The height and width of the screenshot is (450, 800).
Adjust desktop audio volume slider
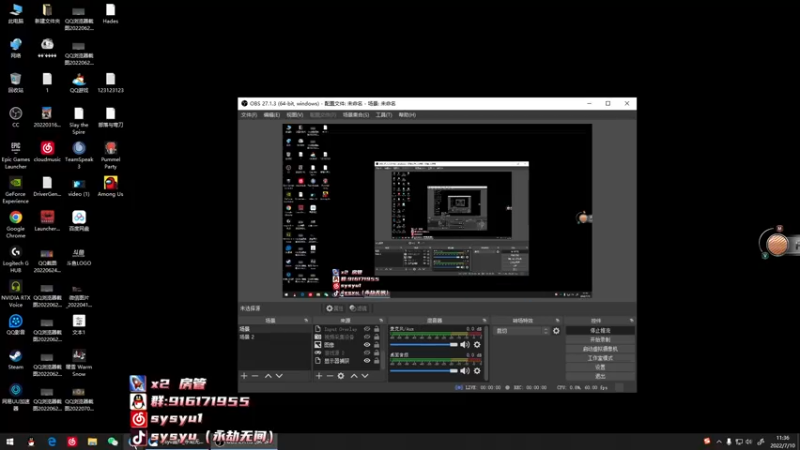coord(423,371)
